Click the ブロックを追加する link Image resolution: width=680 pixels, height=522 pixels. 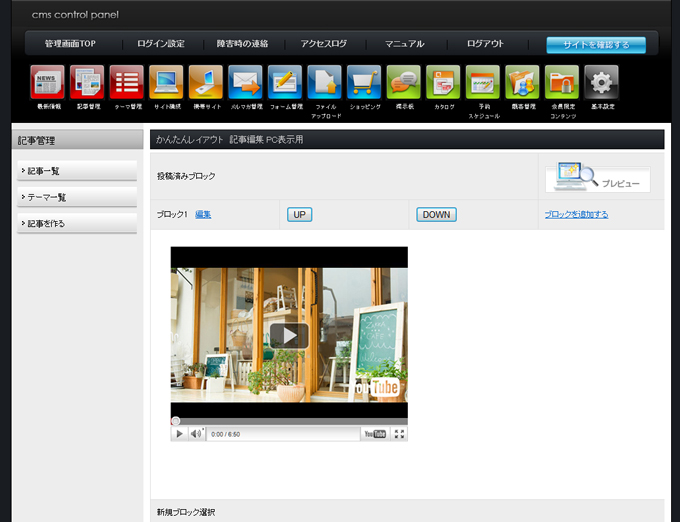576,214
